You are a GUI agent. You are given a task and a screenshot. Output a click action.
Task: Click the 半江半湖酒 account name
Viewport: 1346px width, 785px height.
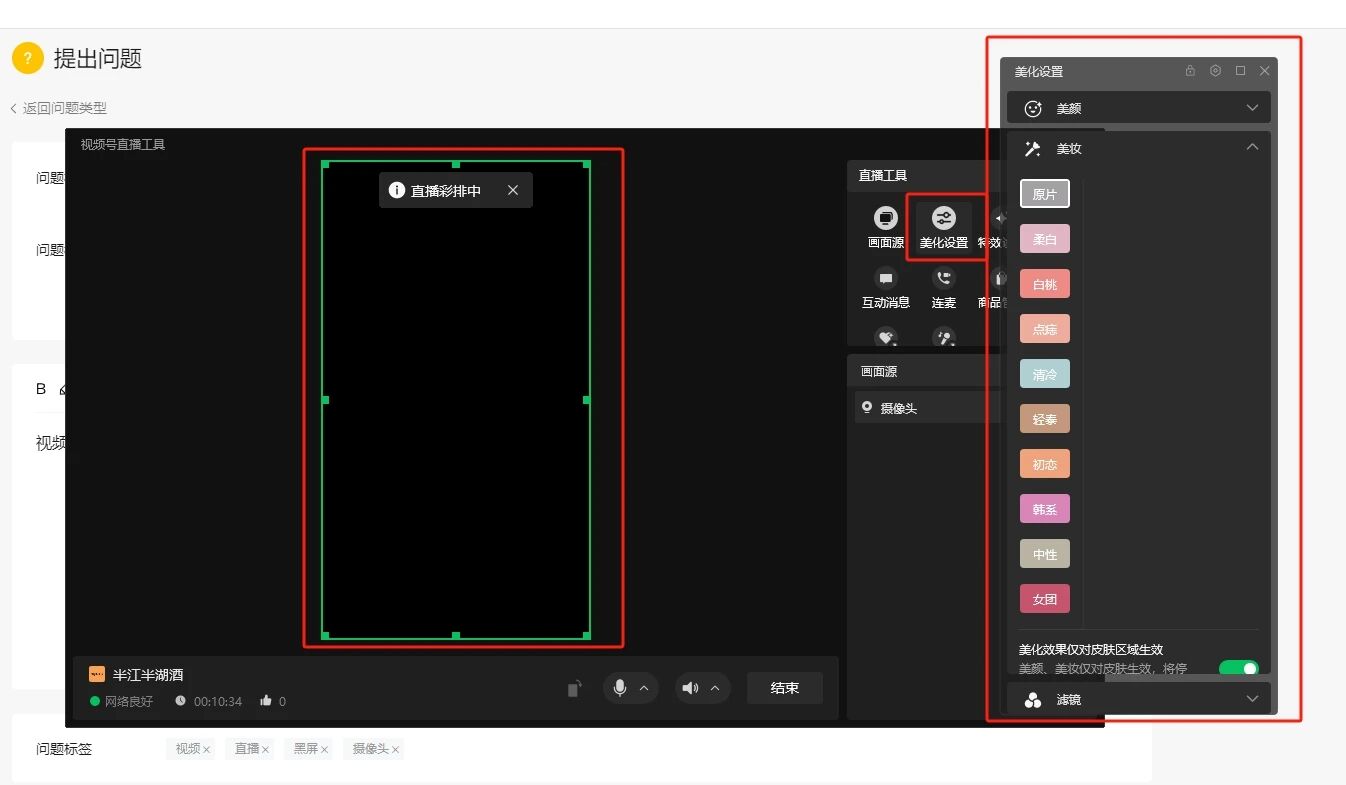(148, 675)
